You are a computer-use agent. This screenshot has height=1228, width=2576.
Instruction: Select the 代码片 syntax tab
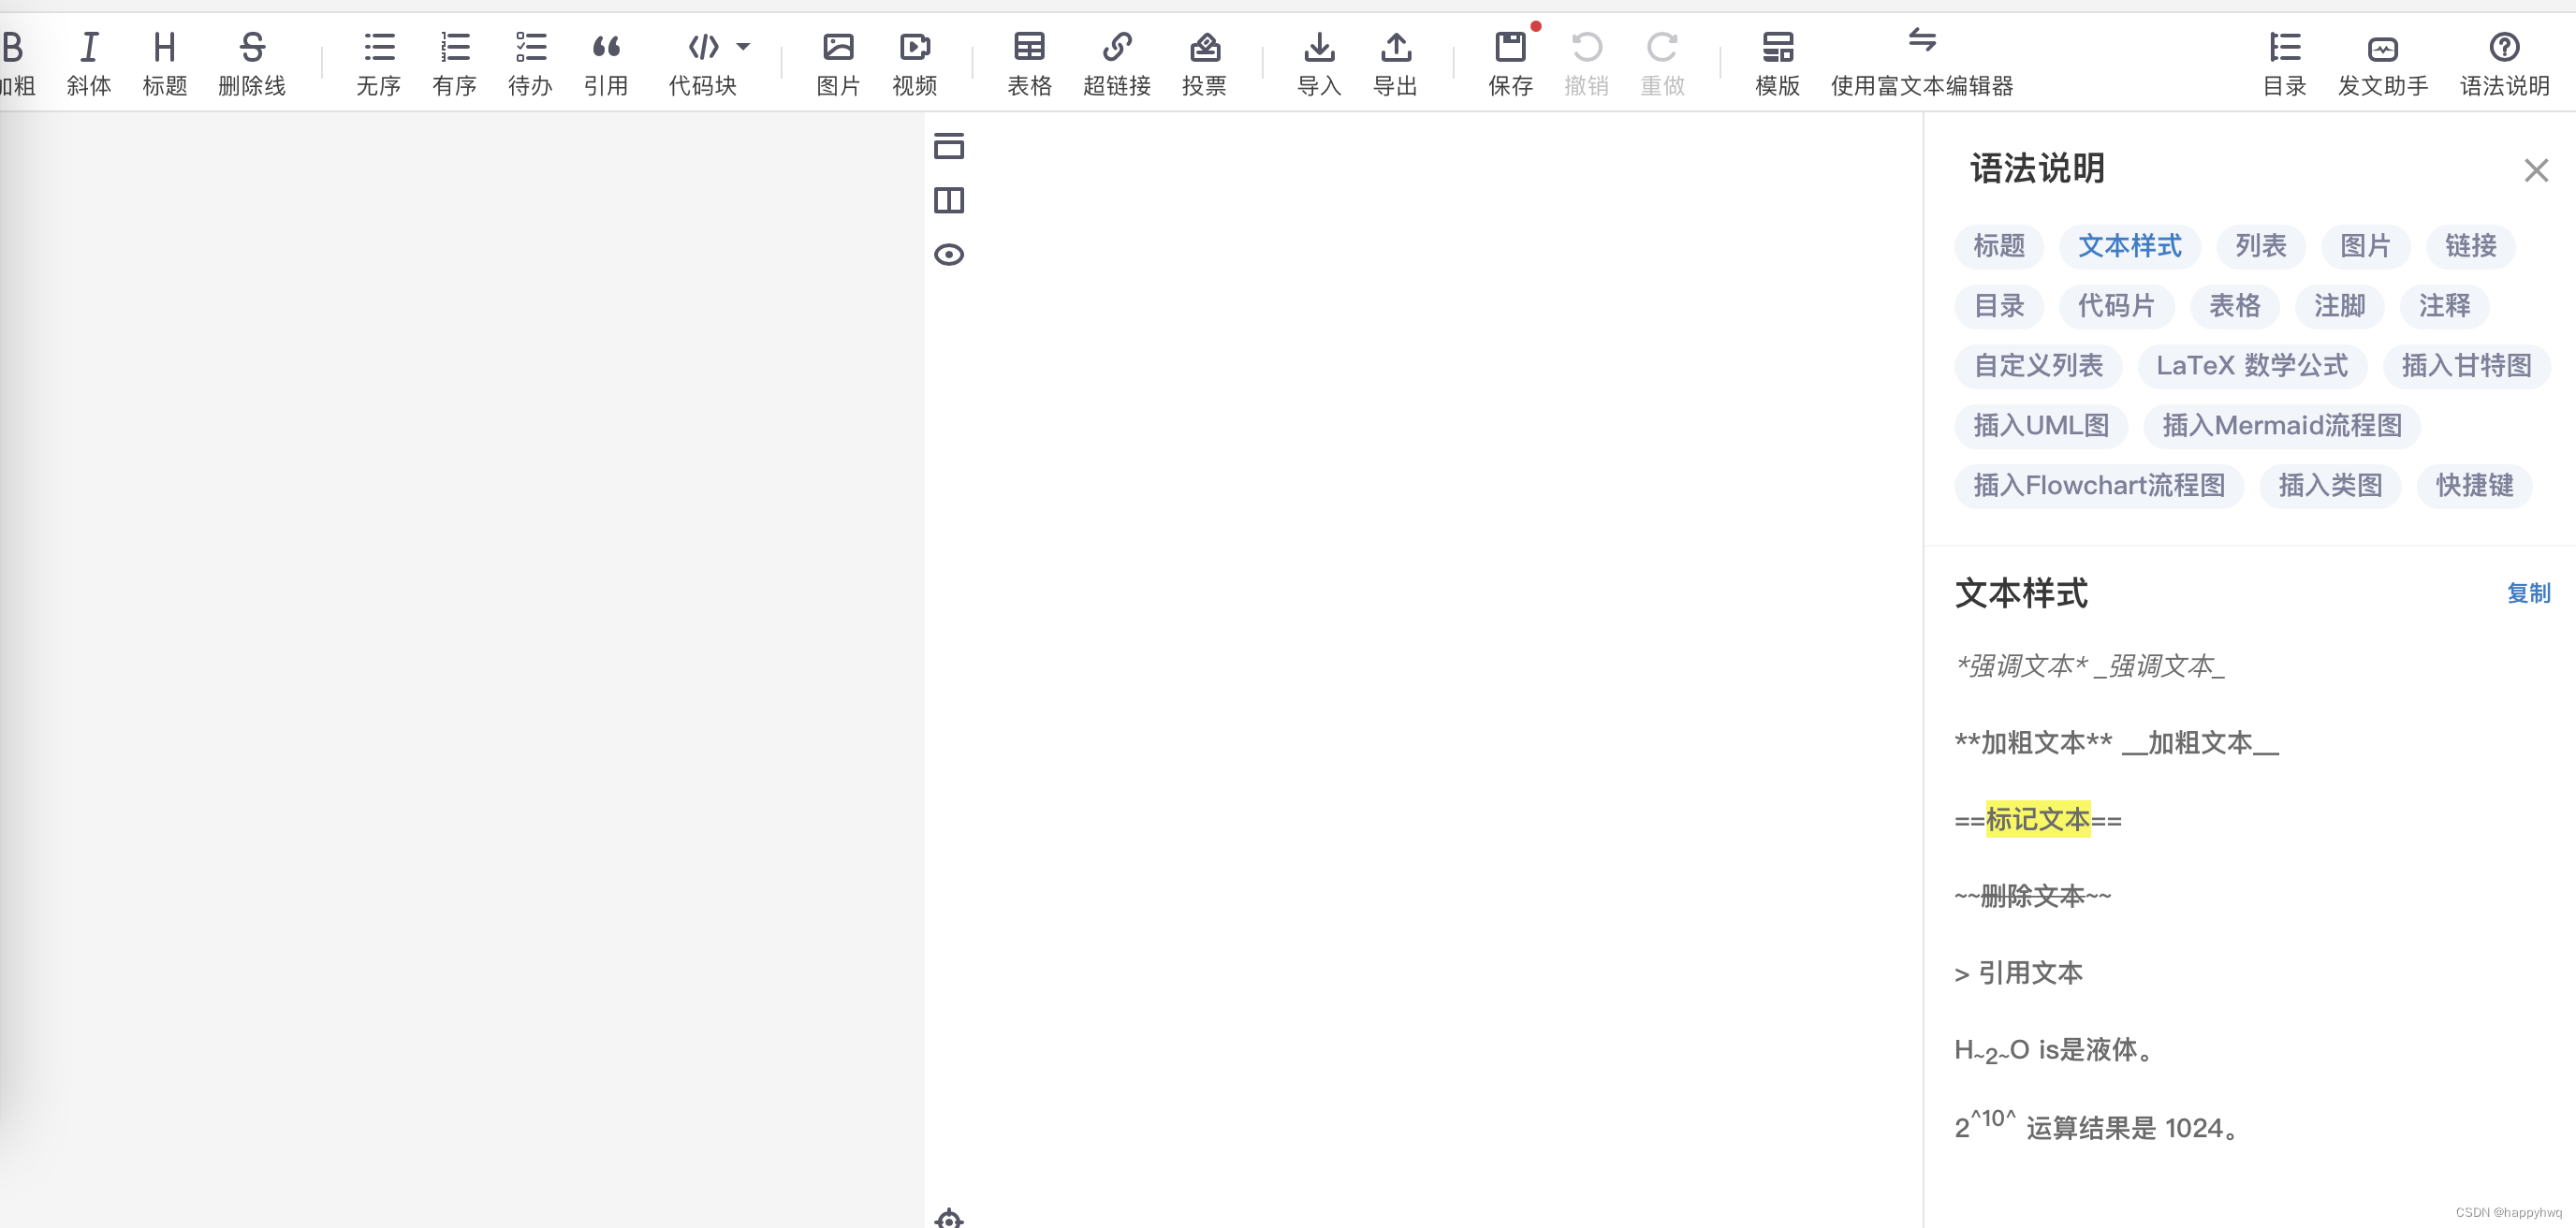2116,306
